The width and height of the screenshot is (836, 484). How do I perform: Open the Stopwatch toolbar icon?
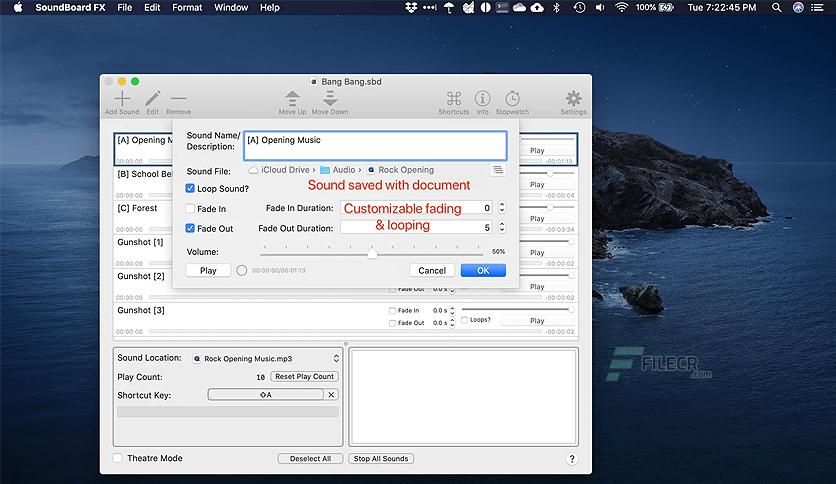(x=512, y=99)
